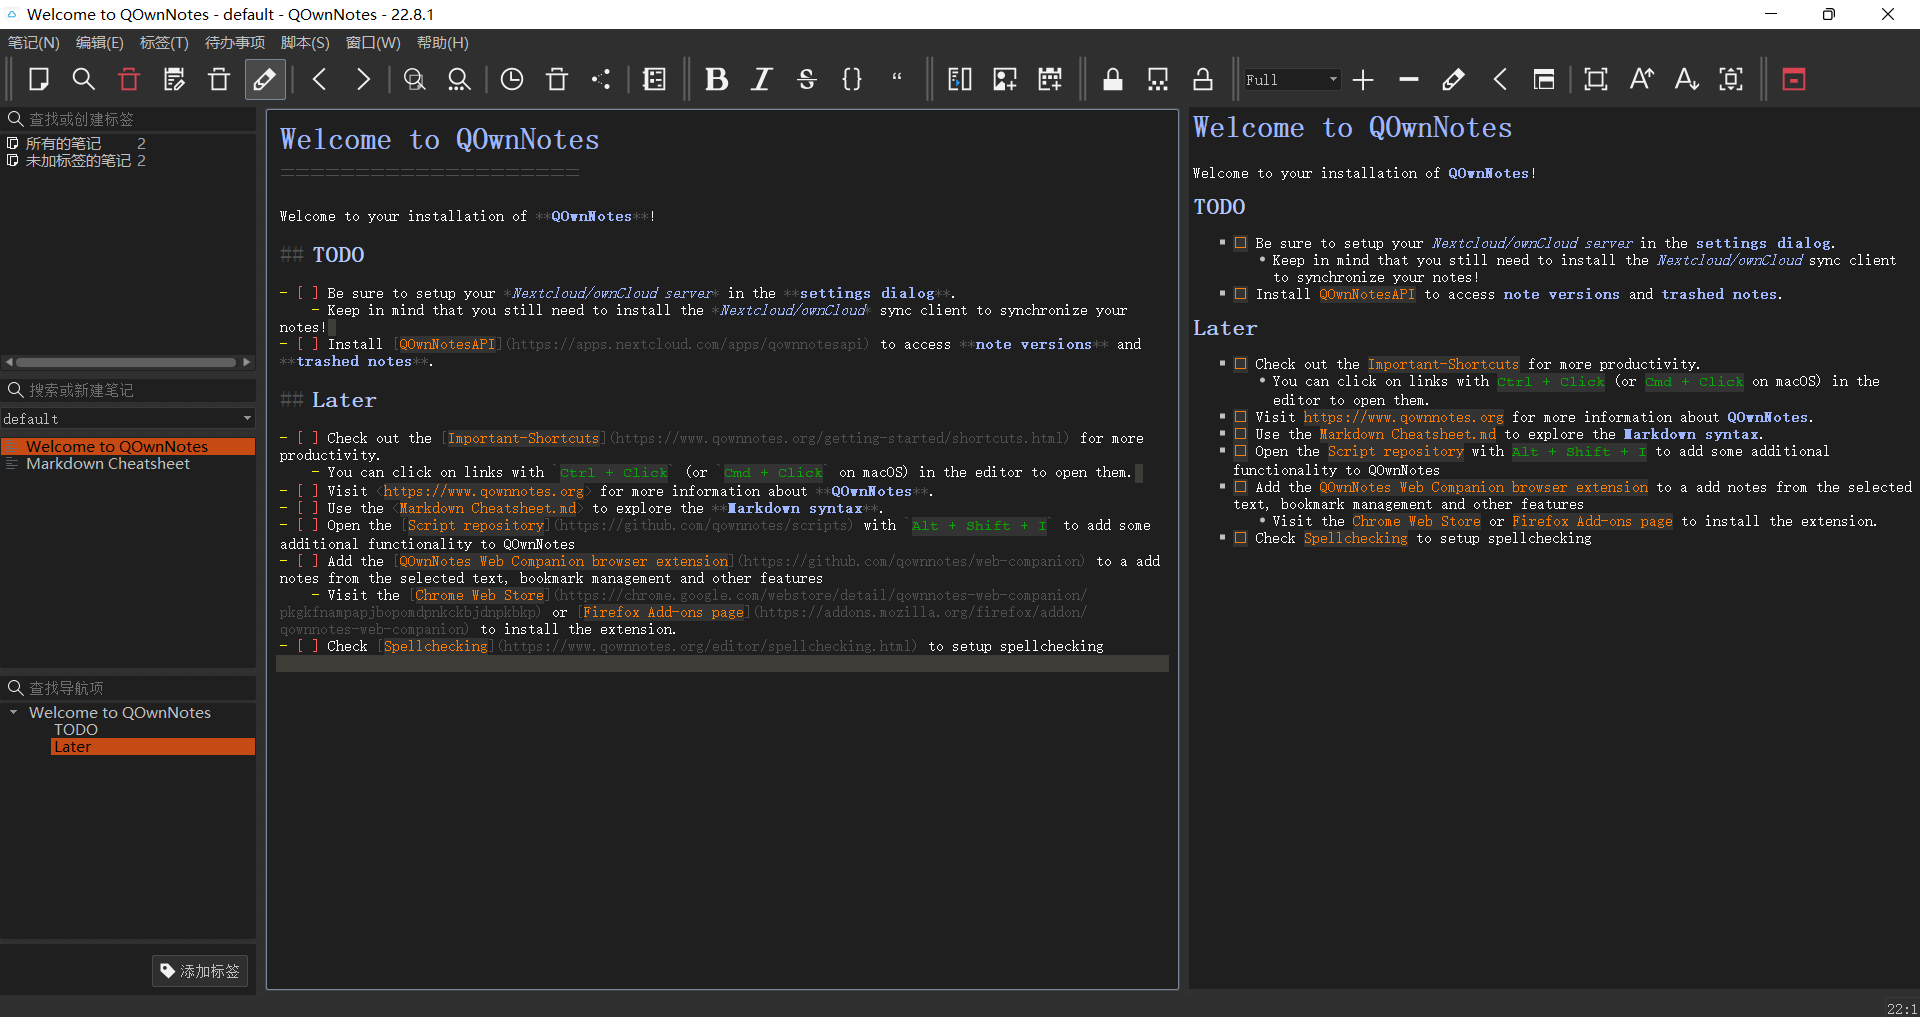The height and width of the screenshot is (1017, 1920).
Task: Open the 标签(T) menu
Action: 164,43
